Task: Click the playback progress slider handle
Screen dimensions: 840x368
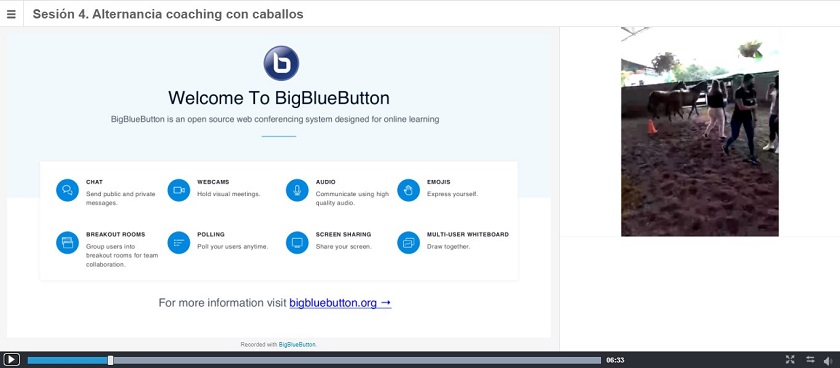Action: point(110,361)
